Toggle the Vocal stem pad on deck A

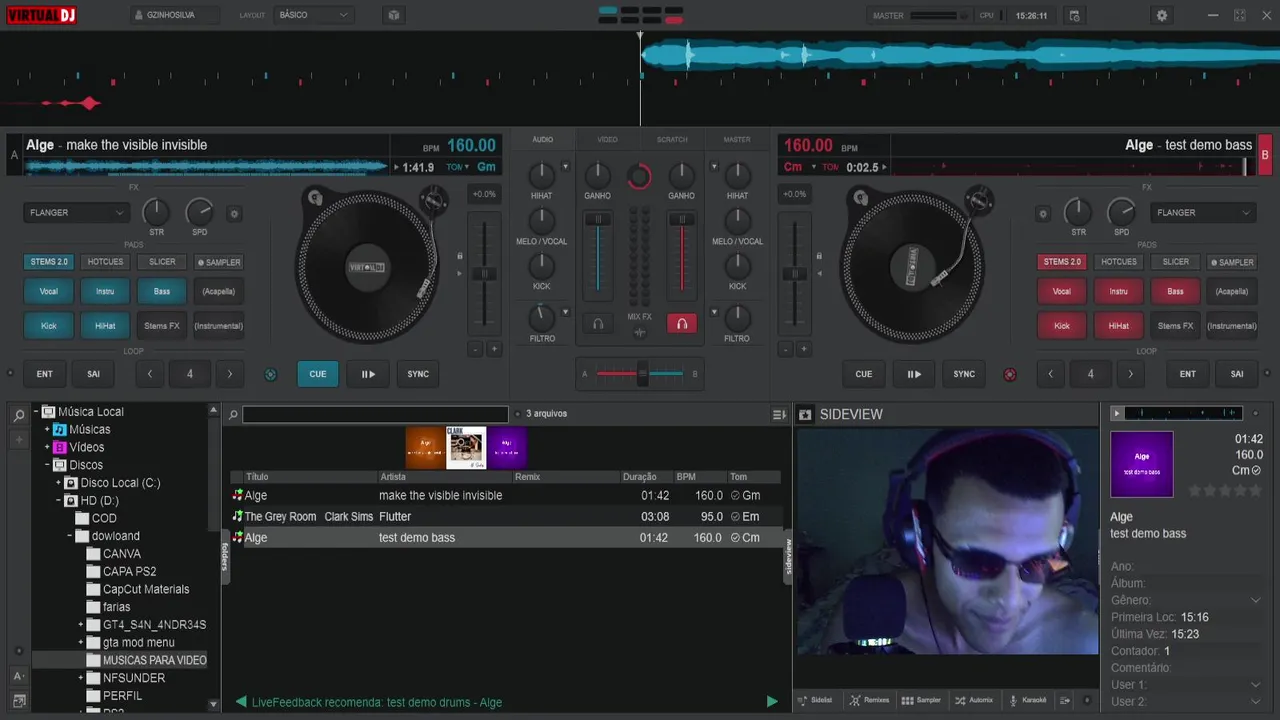[49, 291]
